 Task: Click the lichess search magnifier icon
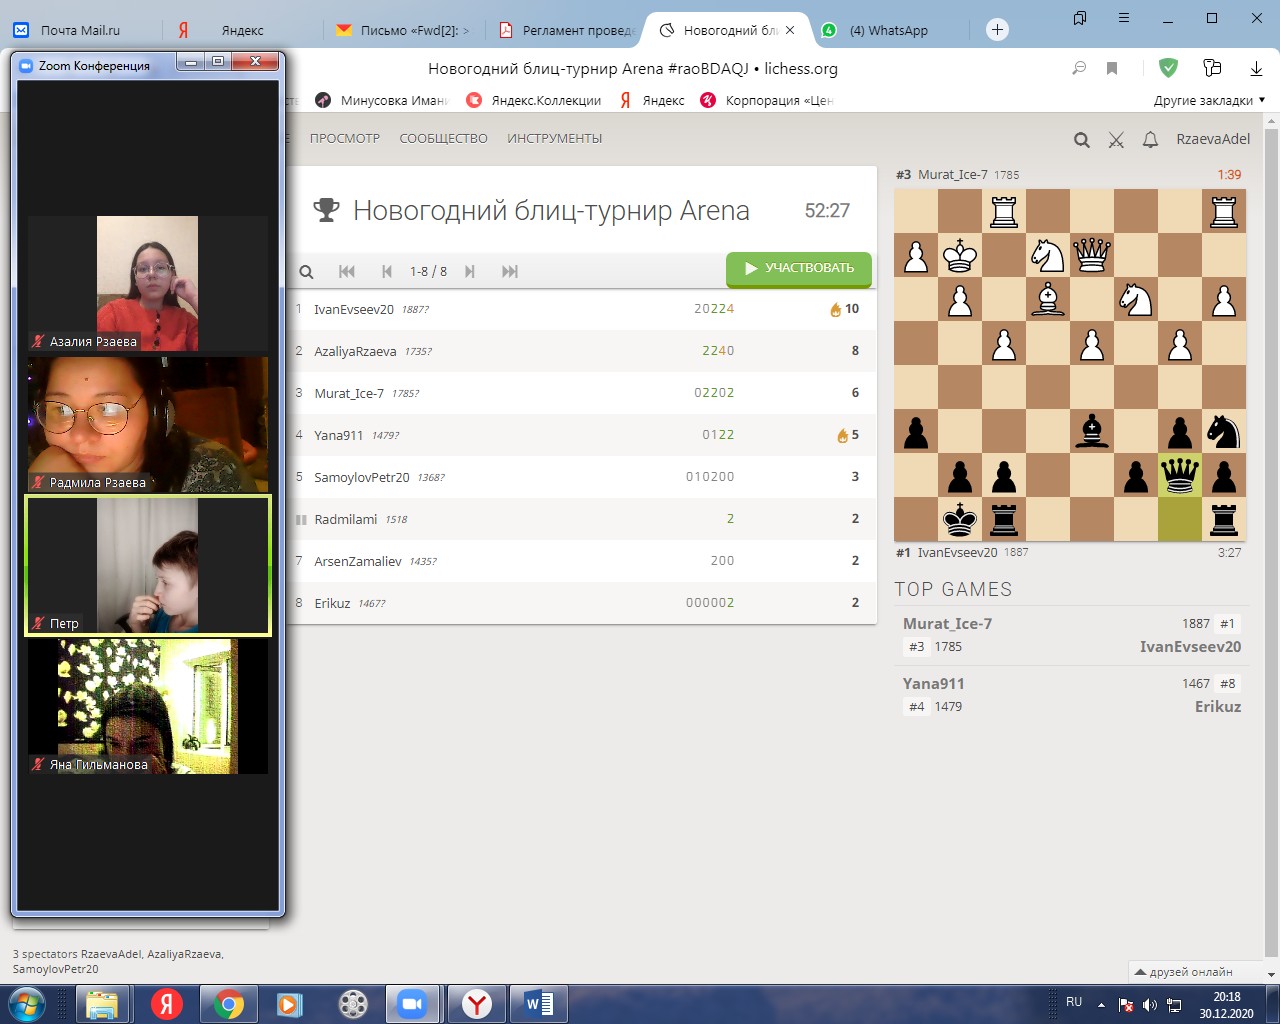1081,140
